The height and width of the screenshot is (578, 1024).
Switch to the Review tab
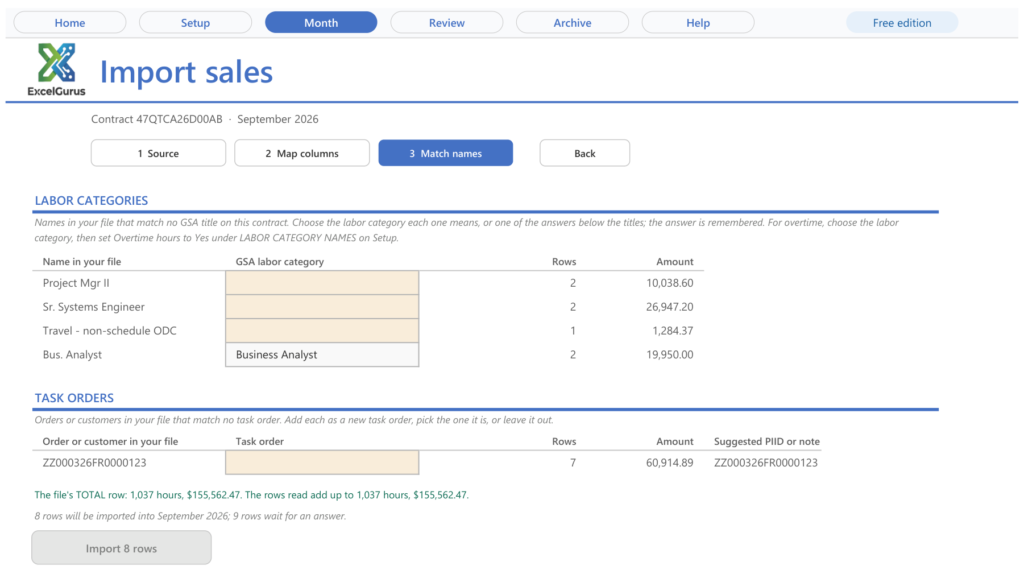coord(447,23)
